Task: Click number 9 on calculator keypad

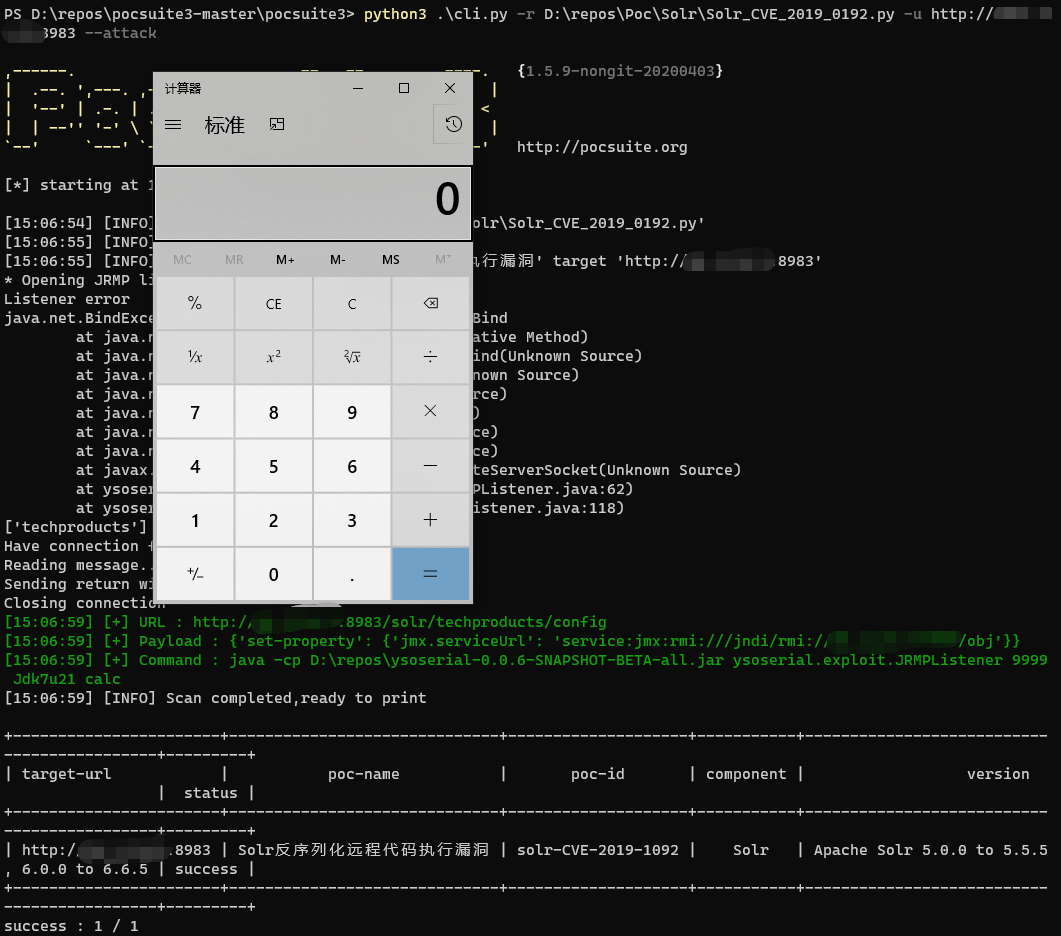Action: (x=352, y=411)
